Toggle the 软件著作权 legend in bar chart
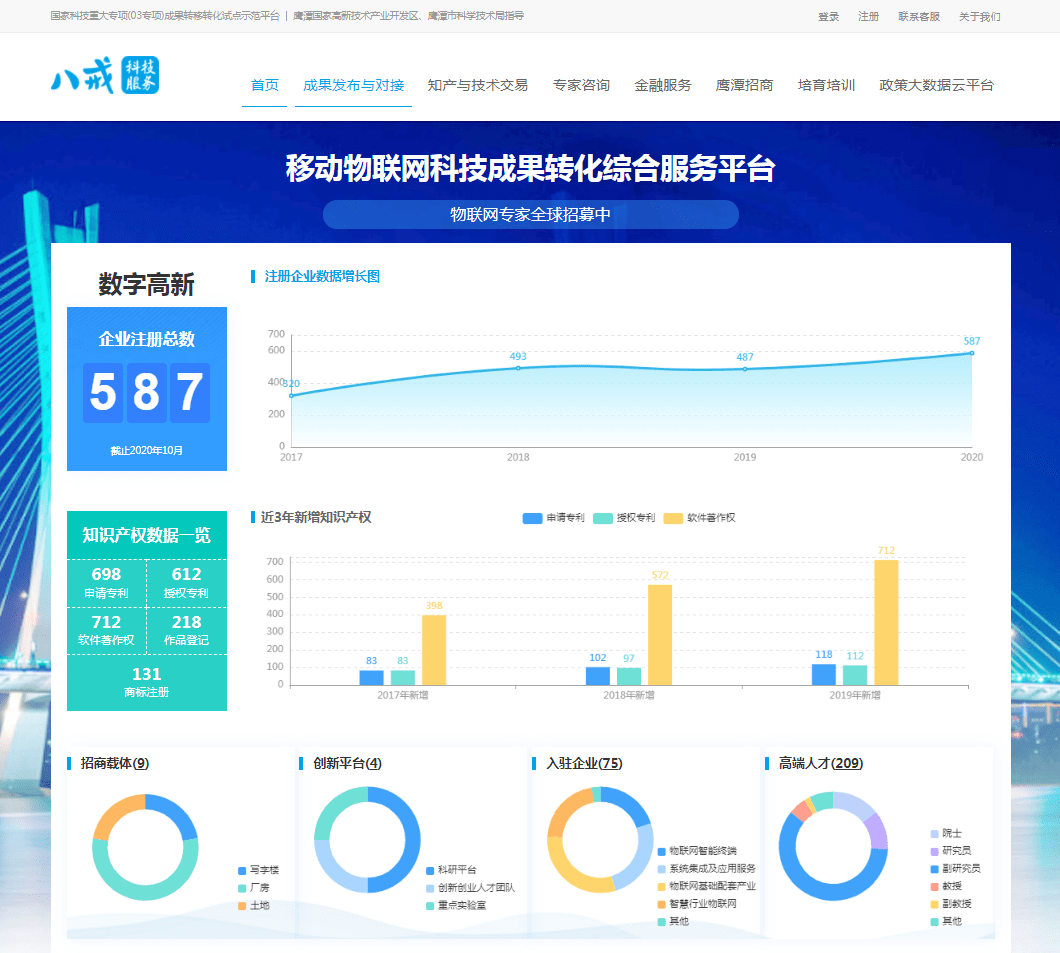Image resolution: width=1060 pixels, height=953 pixels. pyautogui.click(x=699, y=518)
